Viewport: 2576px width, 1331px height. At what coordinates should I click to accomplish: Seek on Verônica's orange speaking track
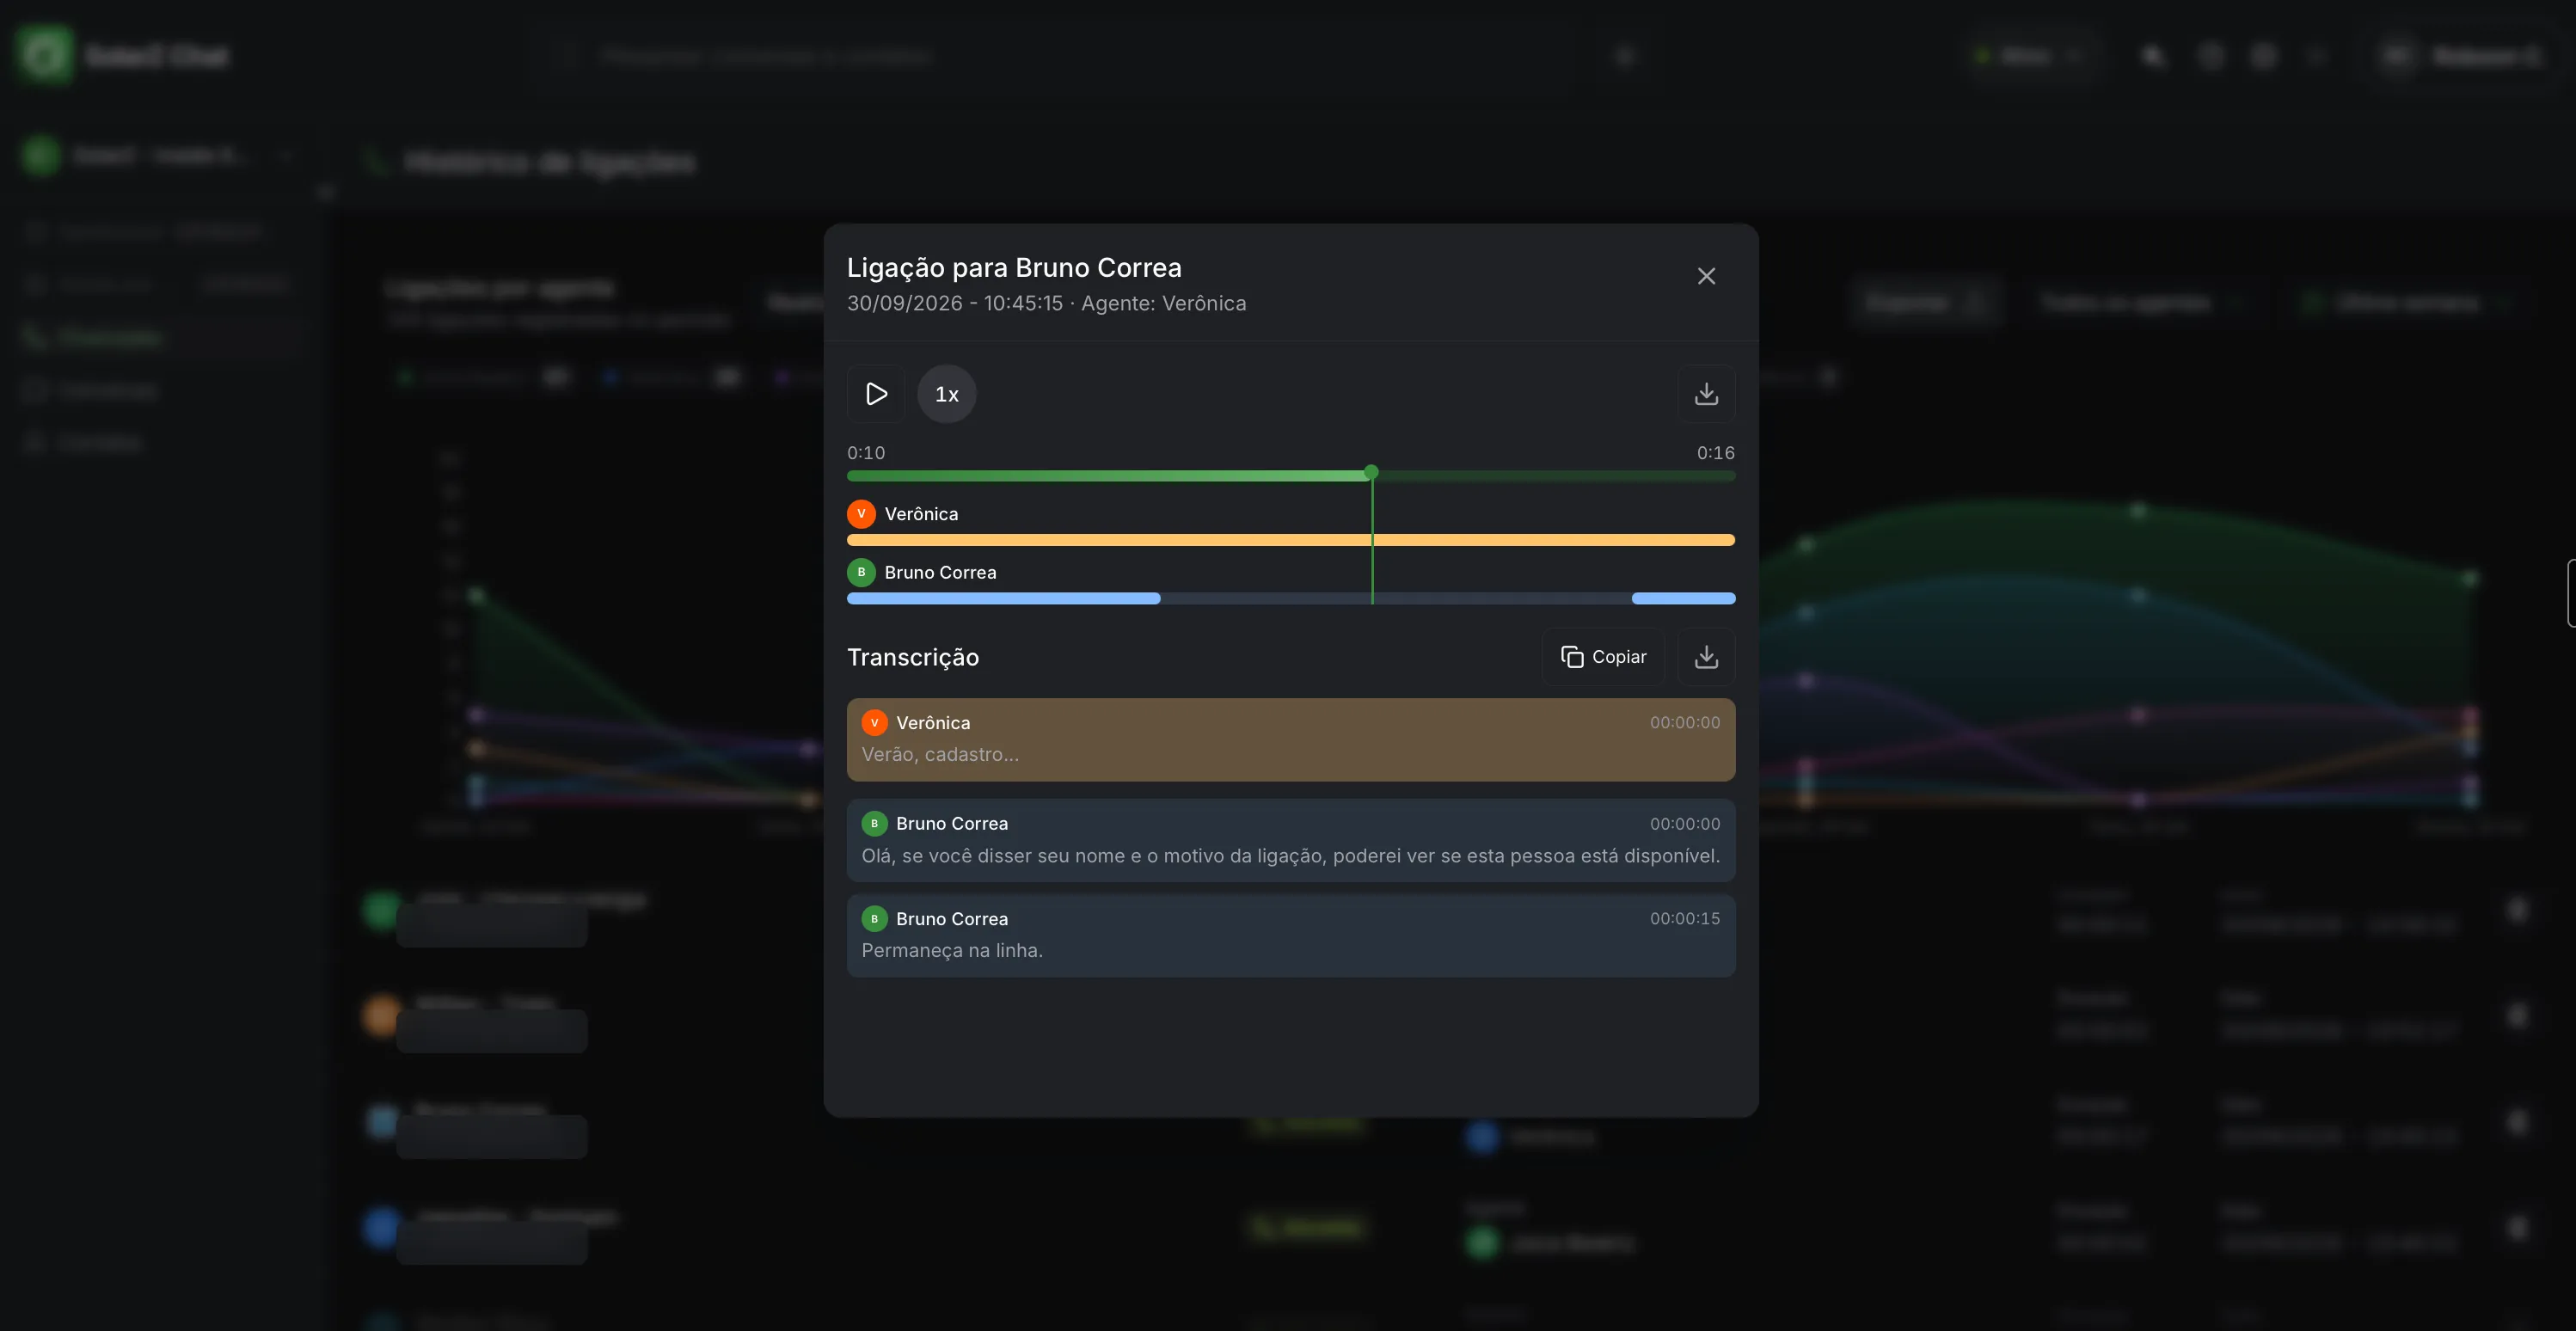tap(1290, 540)
